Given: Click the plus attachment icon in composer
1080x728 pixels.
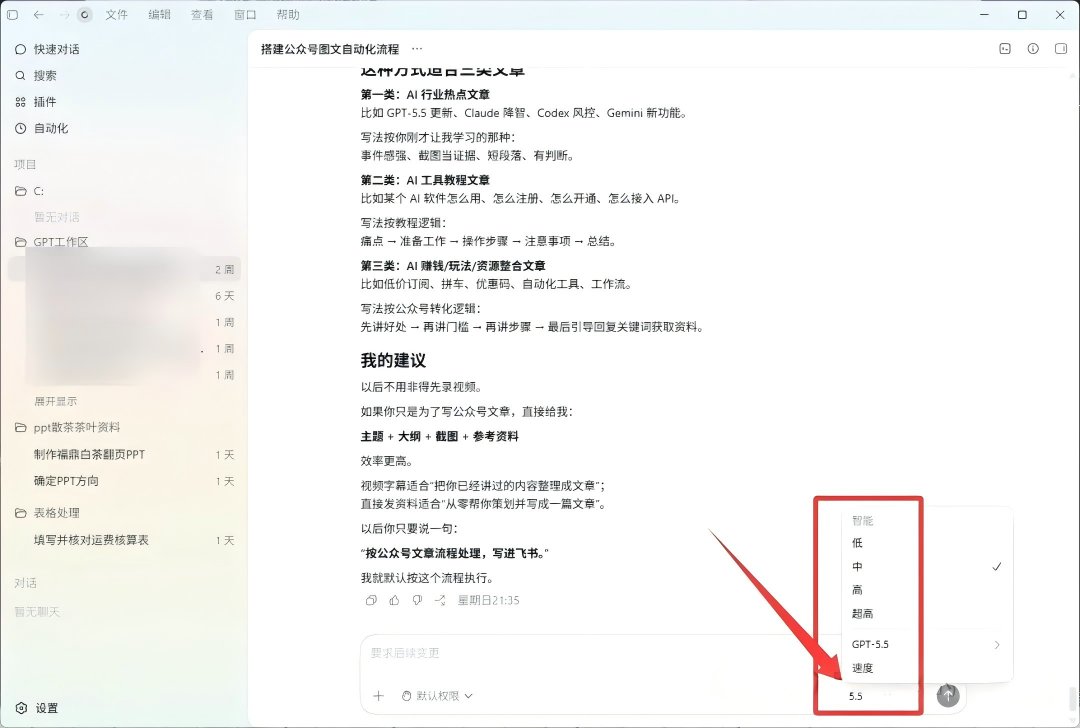Looking at the screenshot, I should [x=378, y=696].
